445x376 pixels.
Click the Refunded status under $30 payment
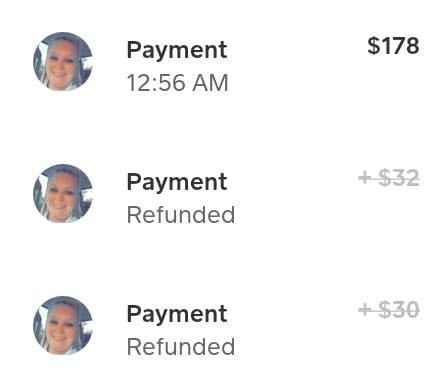tap(181, 347)
